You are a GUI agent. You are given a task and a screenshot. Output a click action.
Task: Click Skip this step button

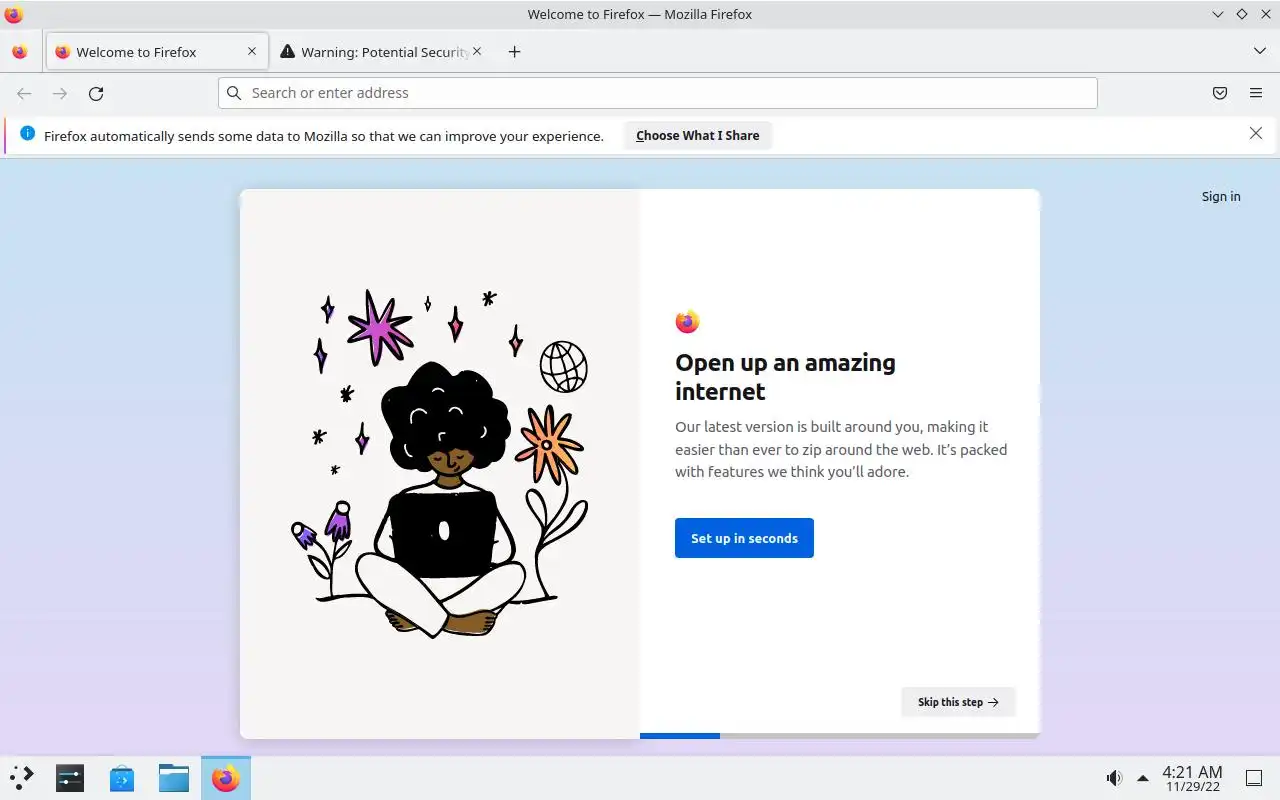pyautogui.click(x=958, y=702)
